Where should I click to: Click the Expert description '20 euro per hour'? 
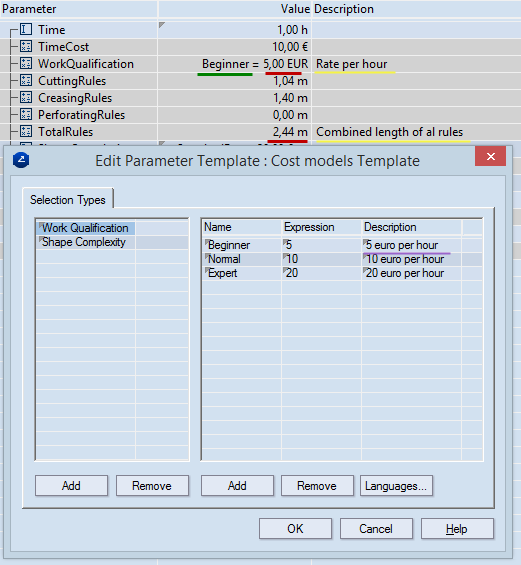point(405,273)
